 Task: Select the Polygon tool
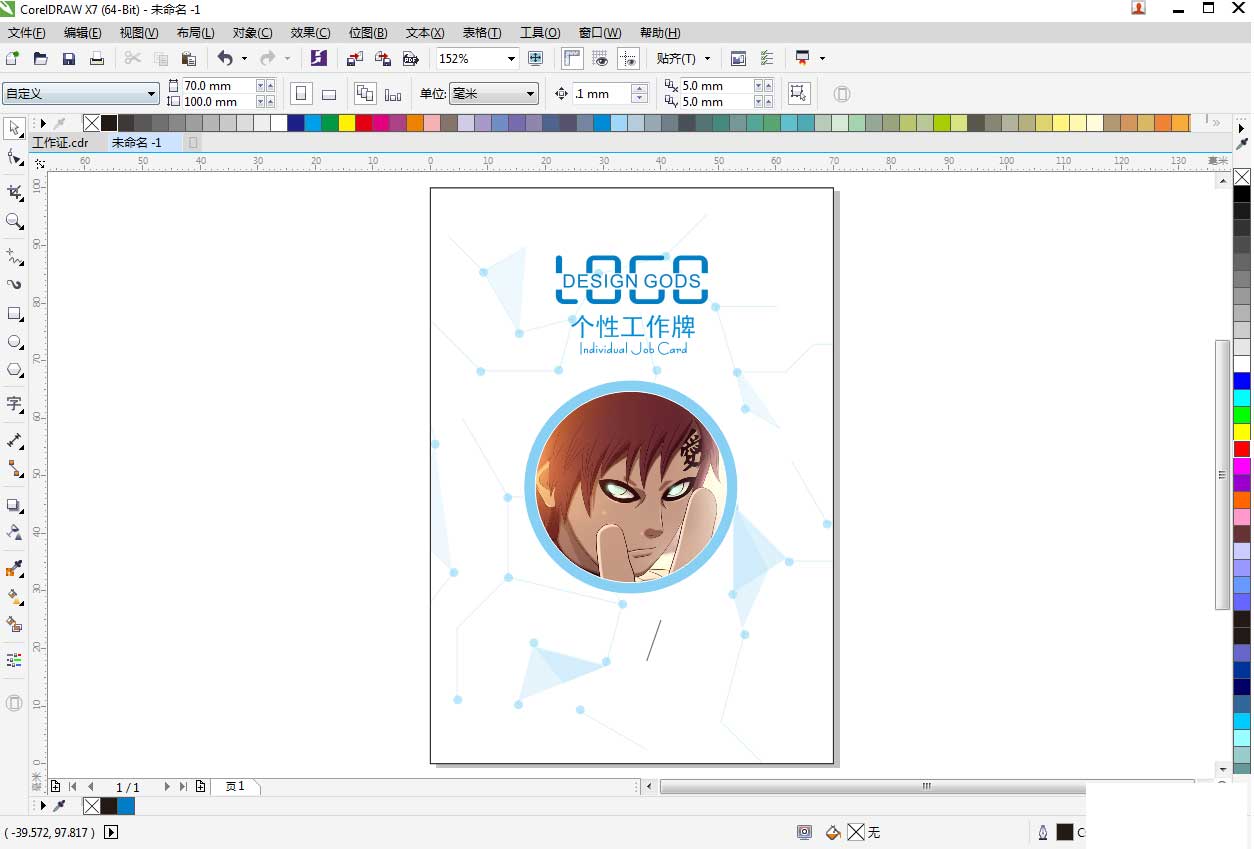pyautogui.click(x=14, y=369)
